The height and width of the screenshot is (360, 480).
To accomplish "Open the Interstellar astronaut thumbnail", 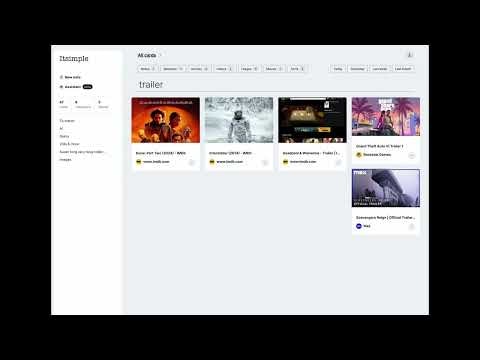I will coord(239,120).
